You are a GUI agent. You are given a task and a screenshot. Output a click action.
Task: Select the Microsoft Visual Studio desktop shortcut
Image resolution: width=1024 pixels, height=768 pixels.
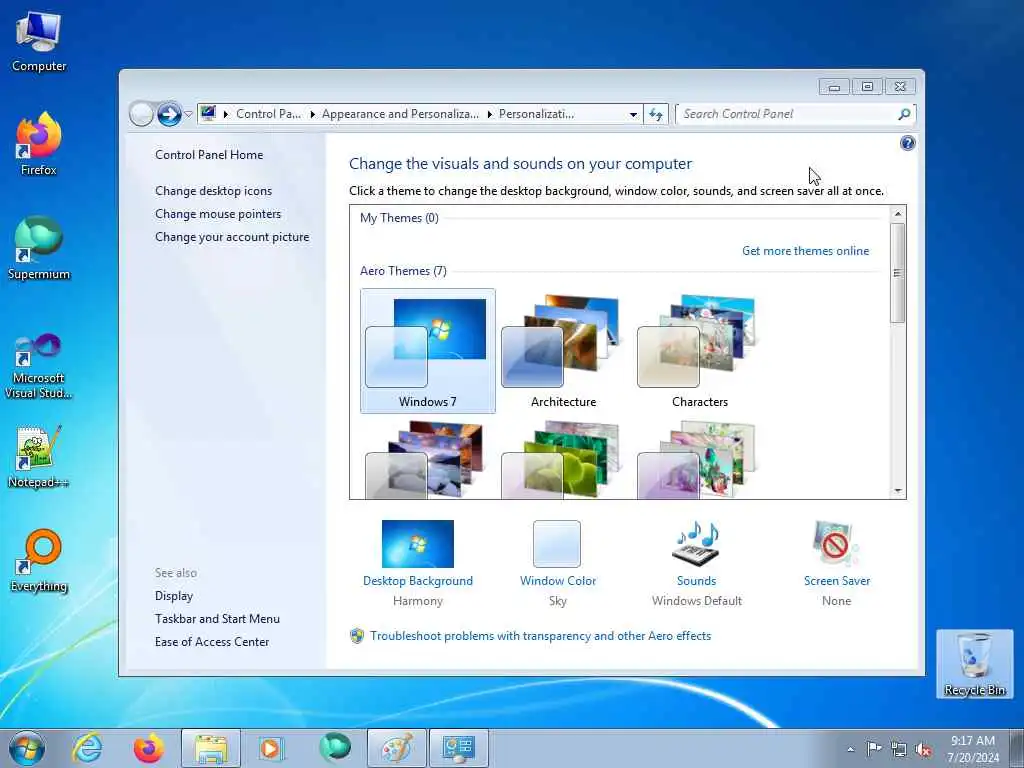pyautogui.click(x=39, y=366)
